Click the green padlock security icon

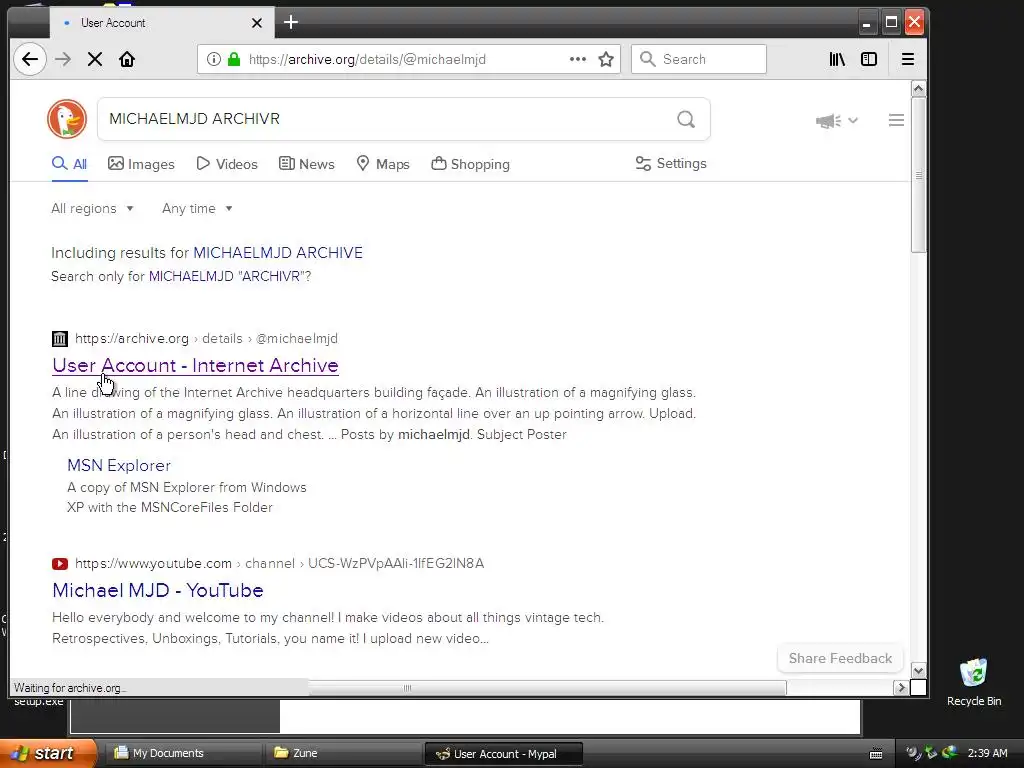point(234,59)
